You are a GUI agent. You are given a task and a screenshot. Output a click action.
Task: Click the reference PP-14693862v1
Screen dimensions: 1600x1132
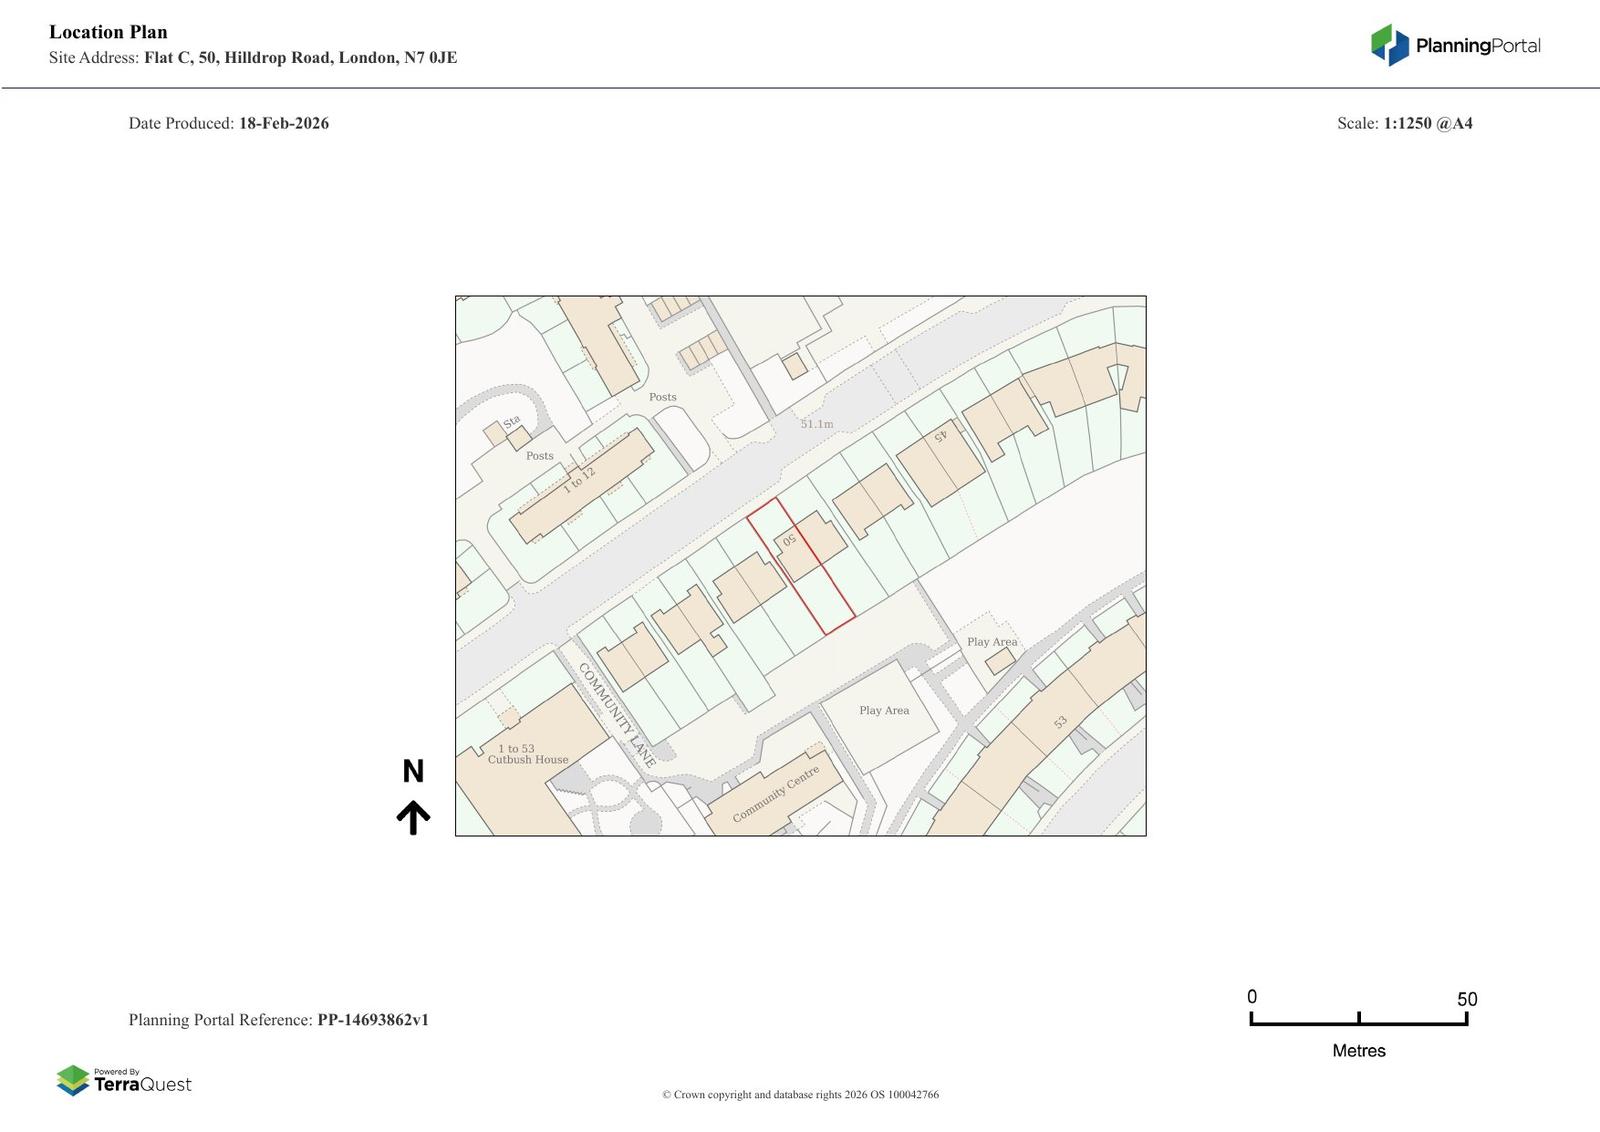point(372,1020)
